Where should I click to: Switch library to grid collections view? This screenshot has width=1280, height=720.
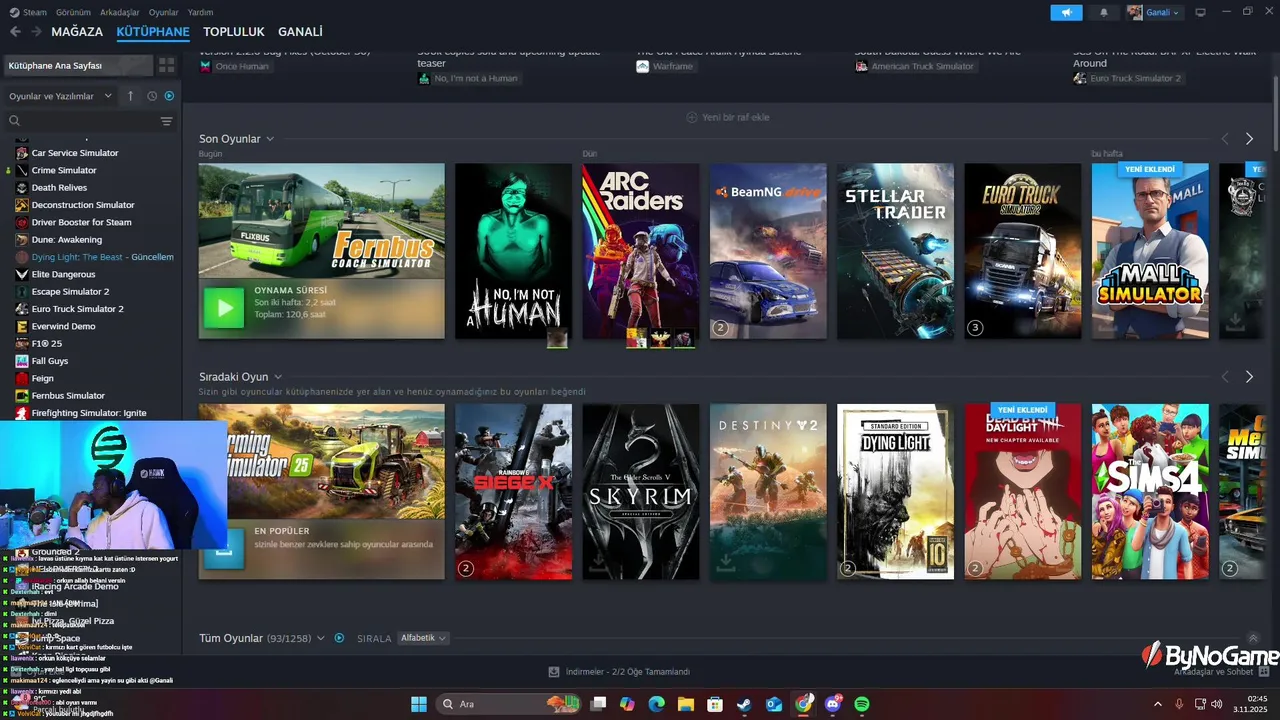point(166,65)
